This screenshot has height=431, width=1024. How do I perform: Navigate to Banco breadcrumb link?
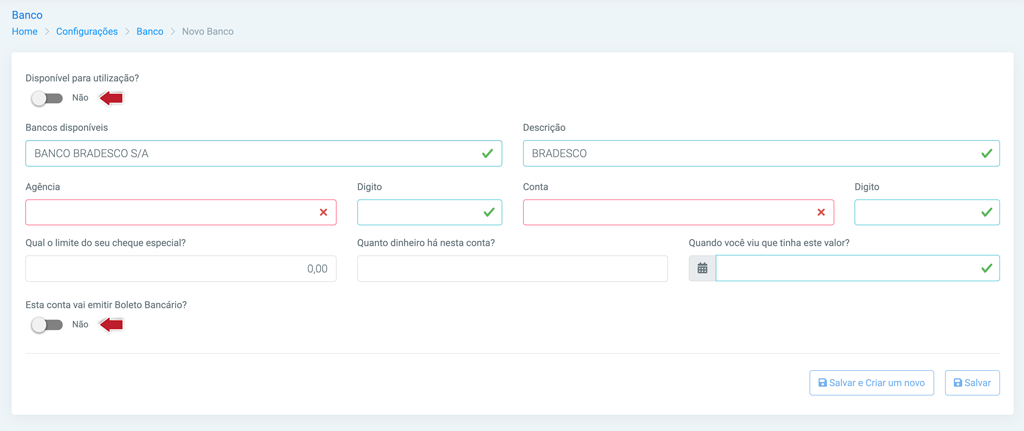[x=150, y=31]
